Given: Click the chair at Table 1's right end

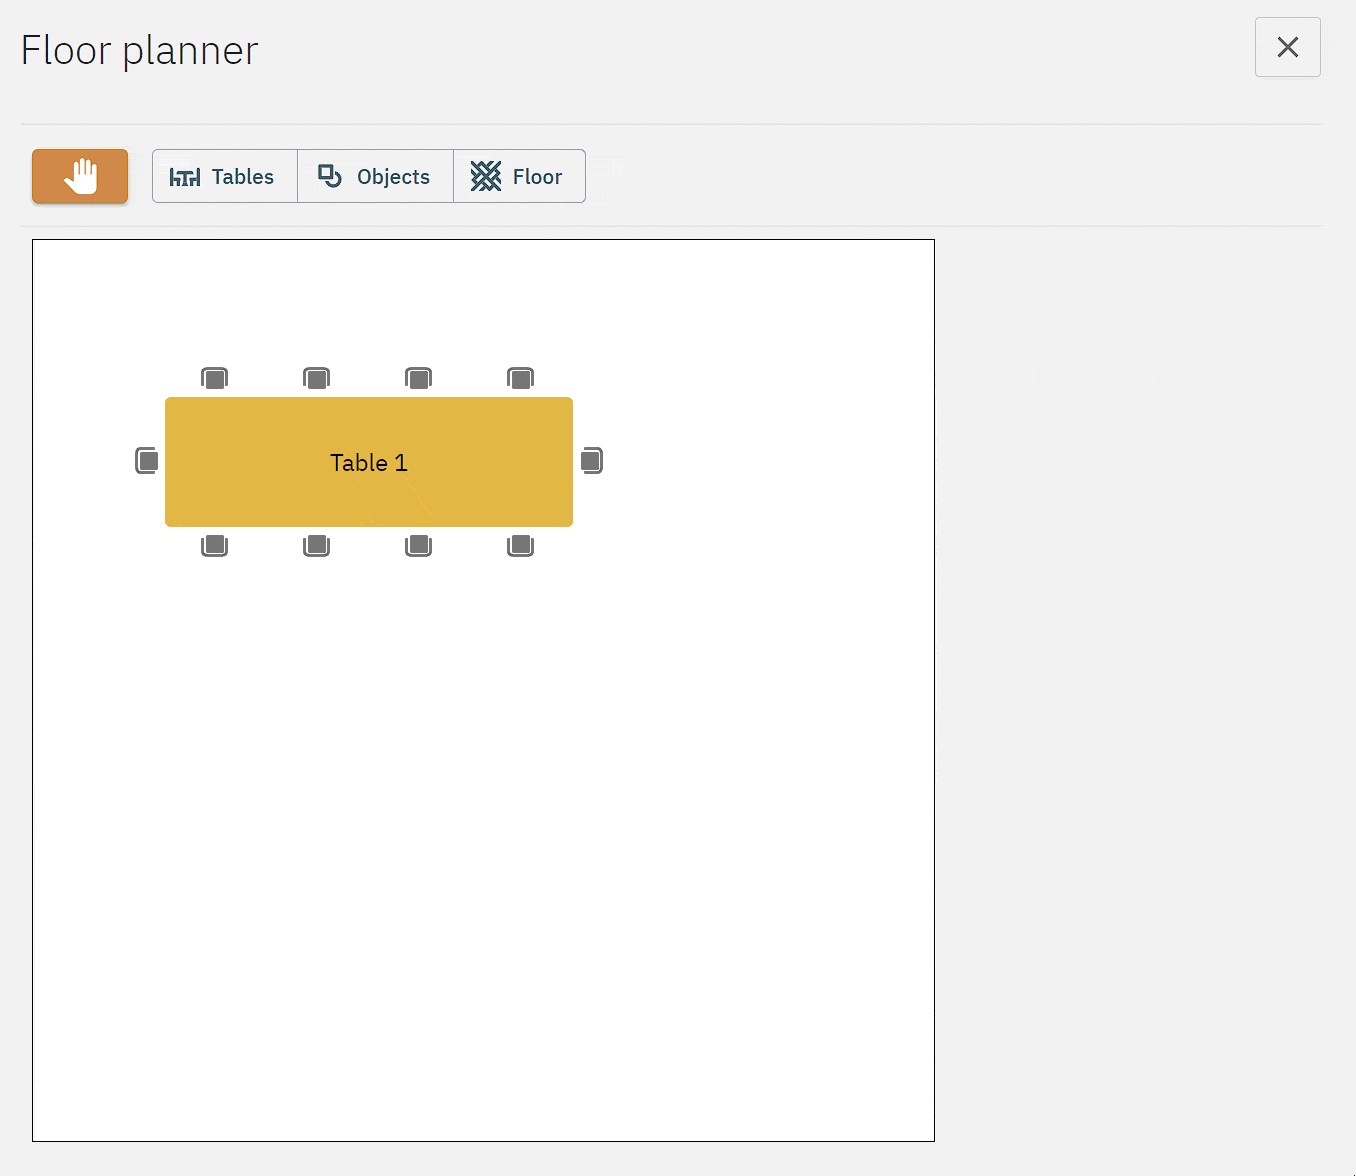Looking at the screenshot, I should click(591, 461).
